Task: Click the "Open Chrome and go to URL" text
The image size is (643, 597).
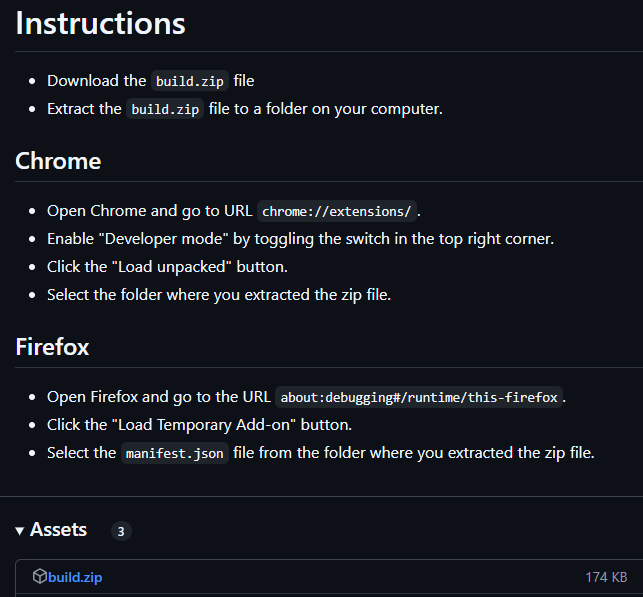Action: click(150, 211)
